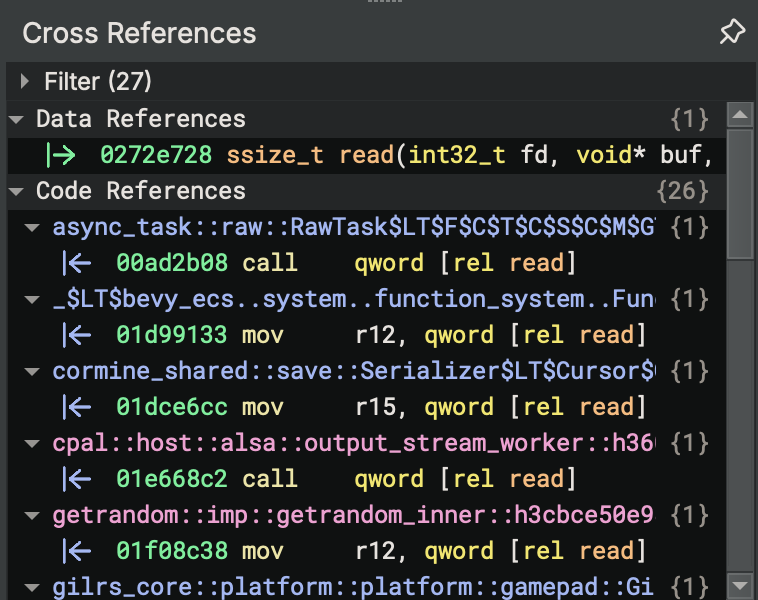Select the getrandom::imp::getrandom_inner function row
758x600 pixels.
click(x=367, y=515)
